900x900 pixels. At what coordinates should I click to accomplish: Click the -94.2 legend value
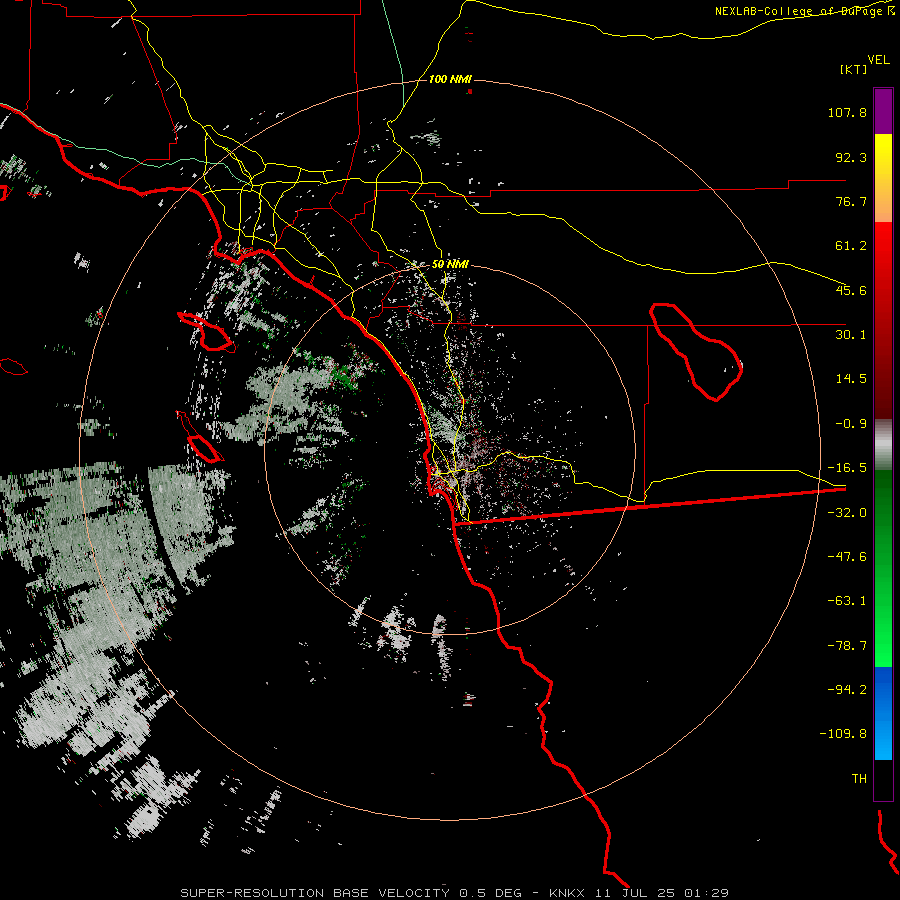(847, 689)
